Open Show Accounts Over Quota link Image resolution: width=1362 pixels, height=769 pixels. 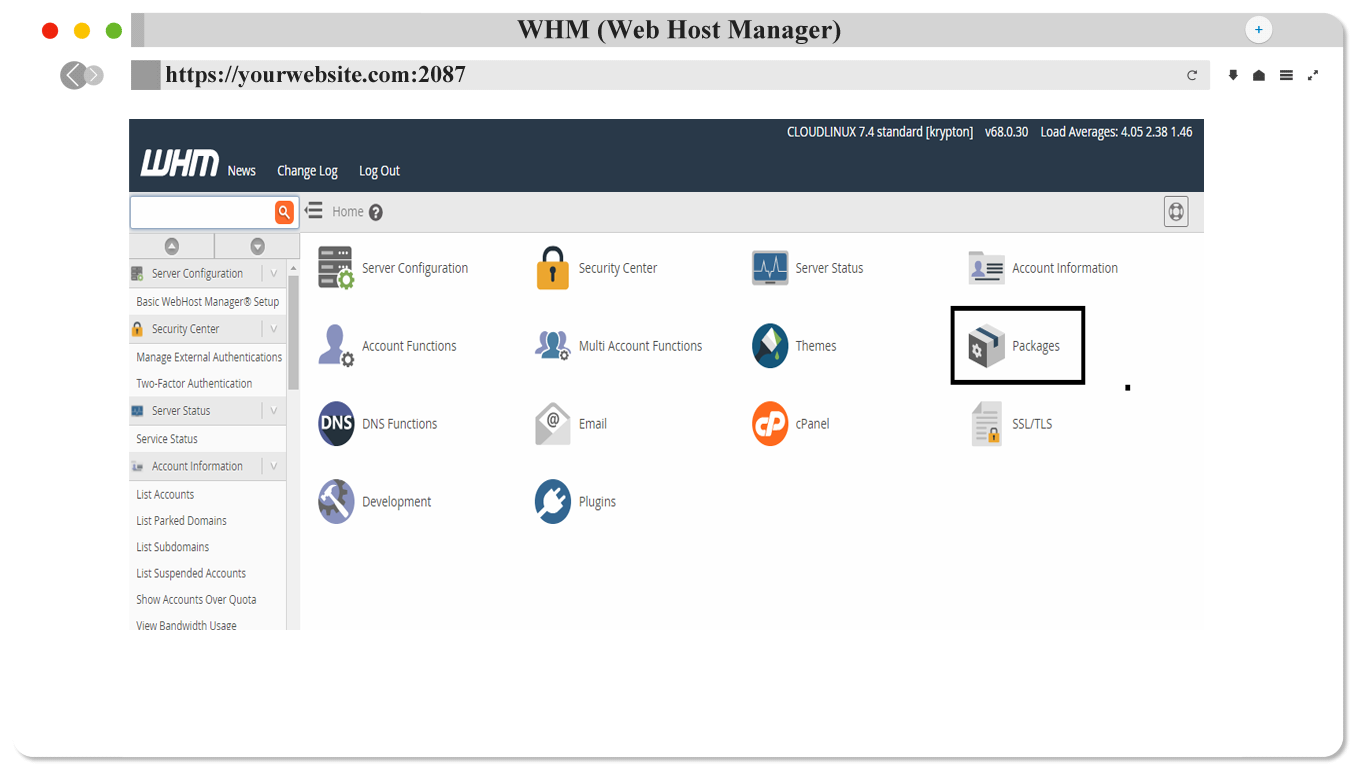coord(196,599)
